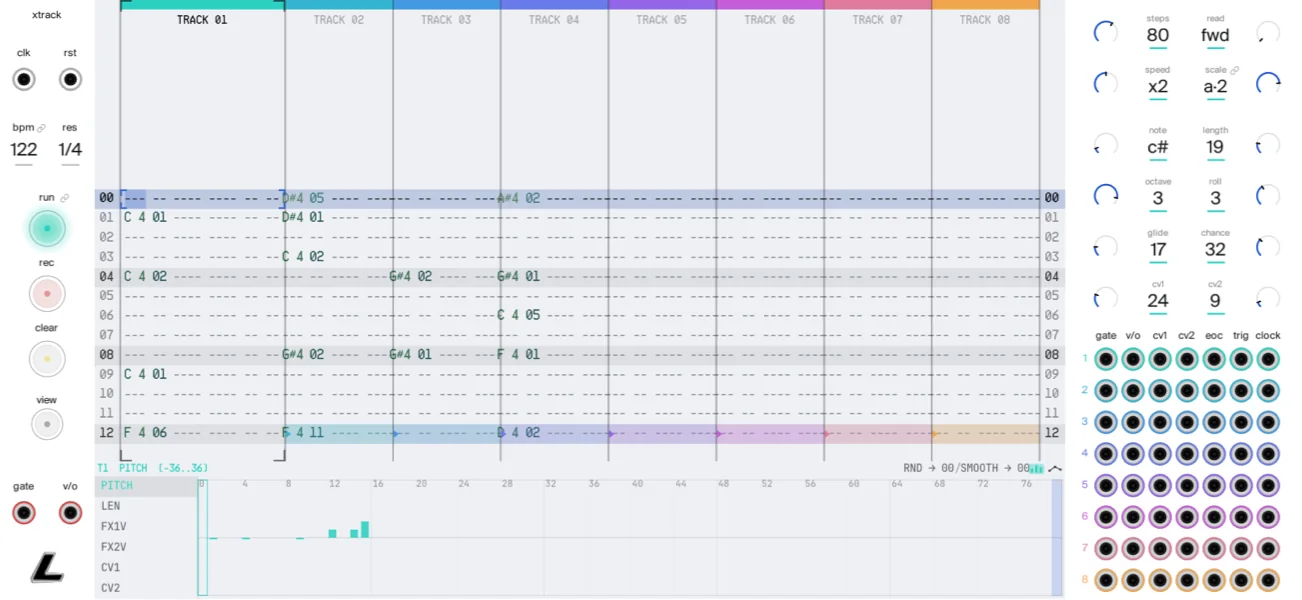This screenshot has height=600, width=1302.
Task: Select line graph display mode icon
Action: point(1055,468)
